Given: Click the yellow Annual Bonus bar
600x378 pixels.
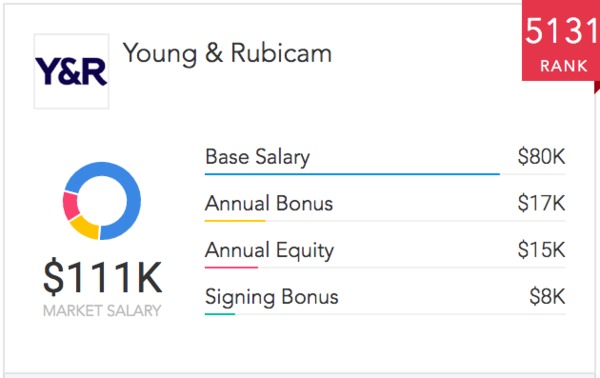Looking at the screenshot, I should tap(235, 221).
